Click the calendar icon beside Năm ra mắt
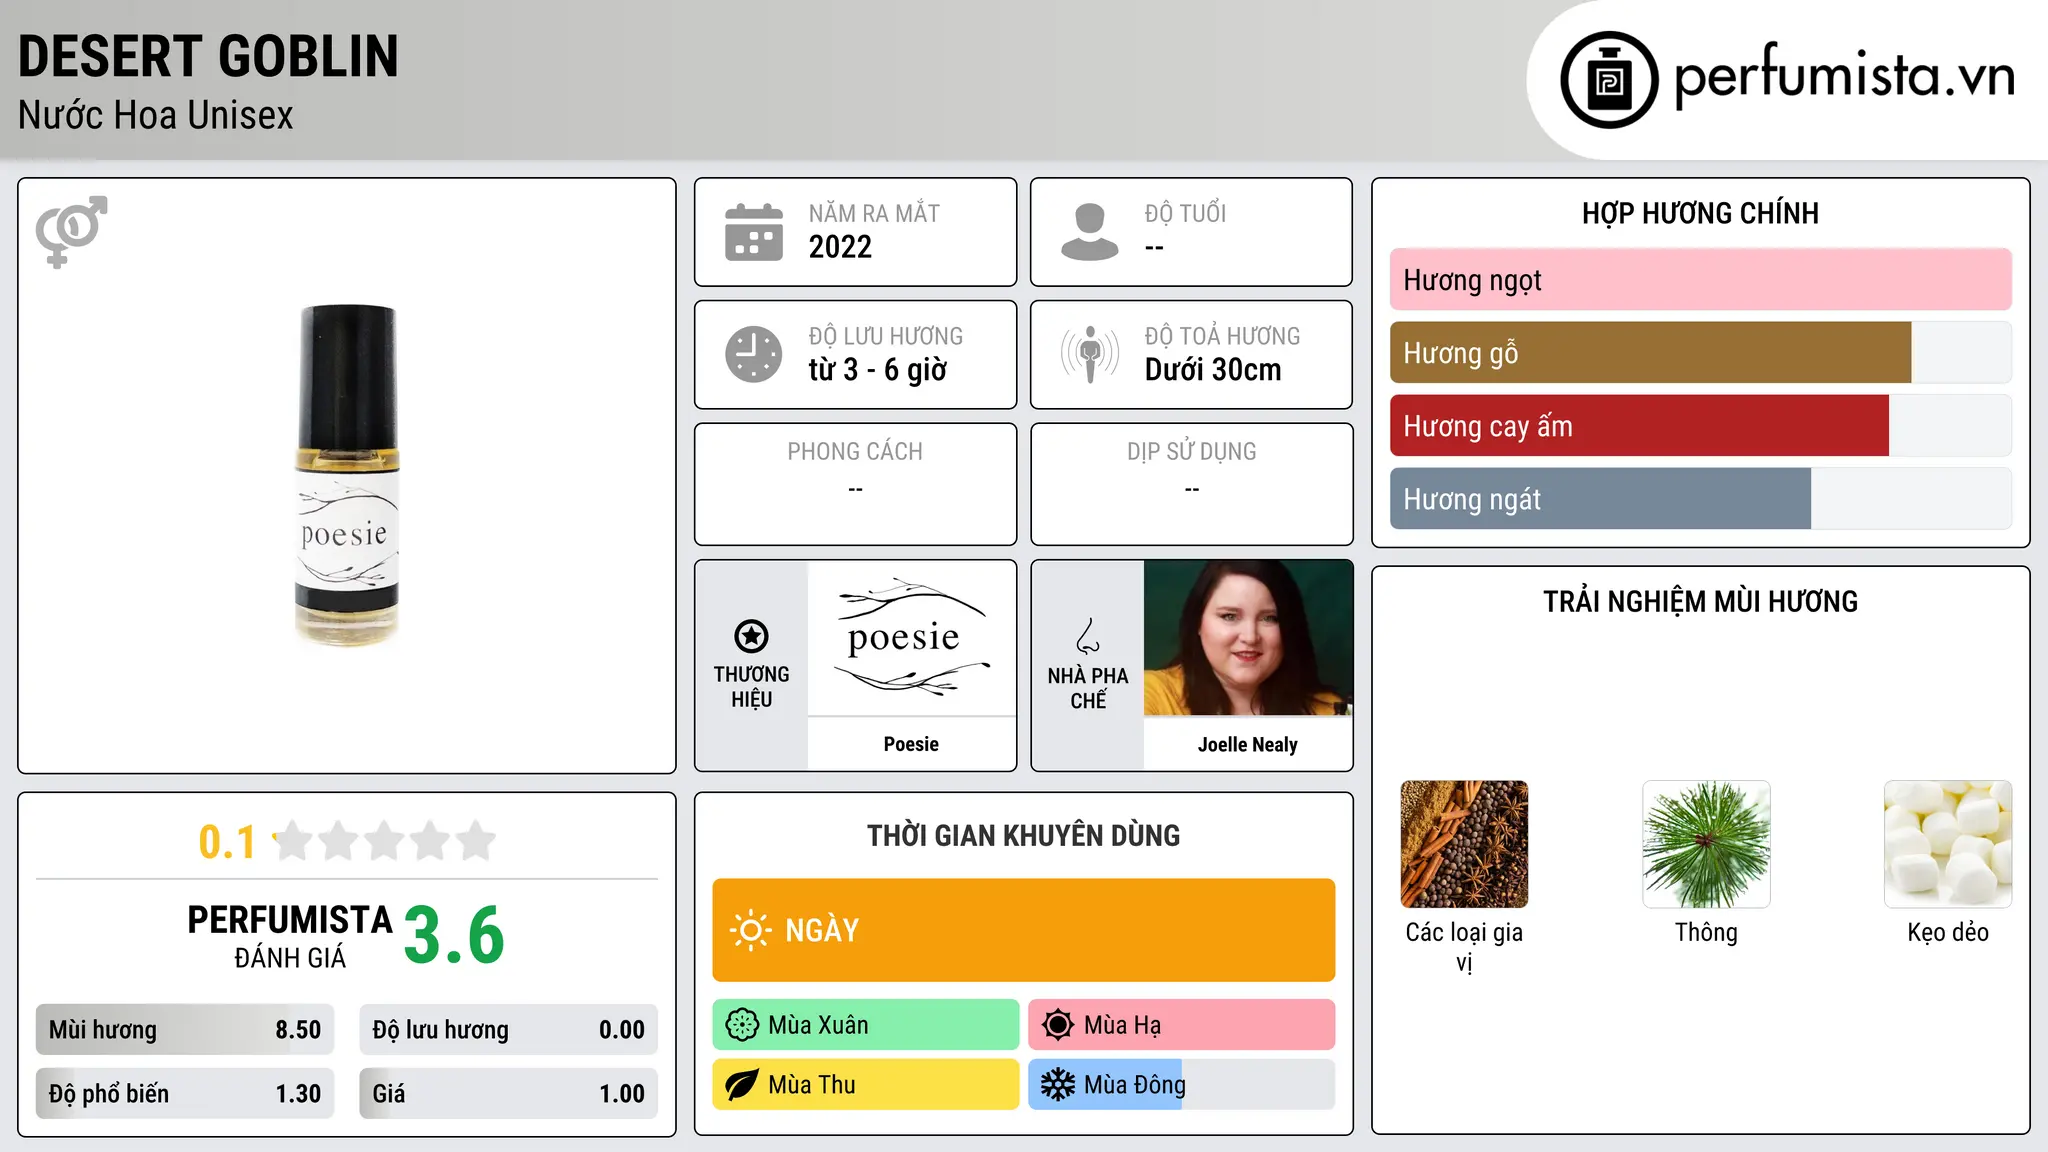2048x1152 pixels. point(754,232)
